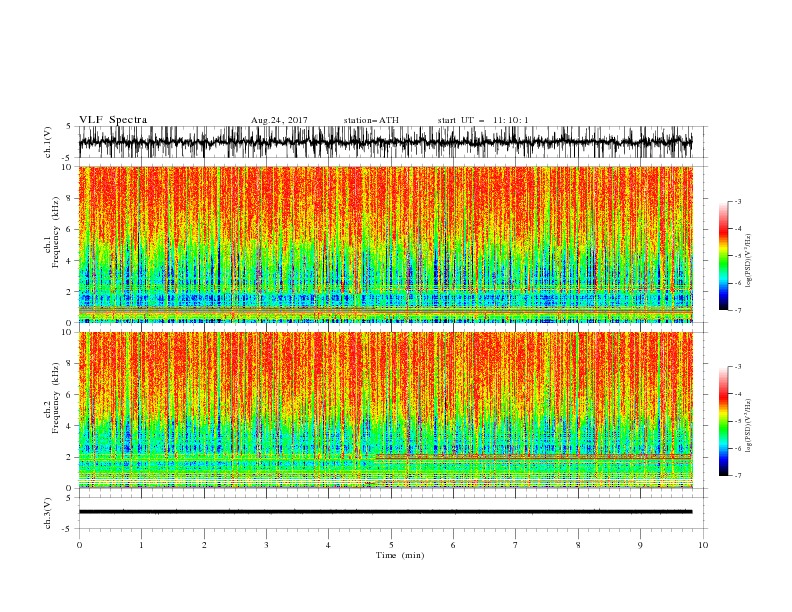Click the date 'Aug.24, 2017'
The width and height of the screenshot is (792, 612).
click(x=279, y=120)
